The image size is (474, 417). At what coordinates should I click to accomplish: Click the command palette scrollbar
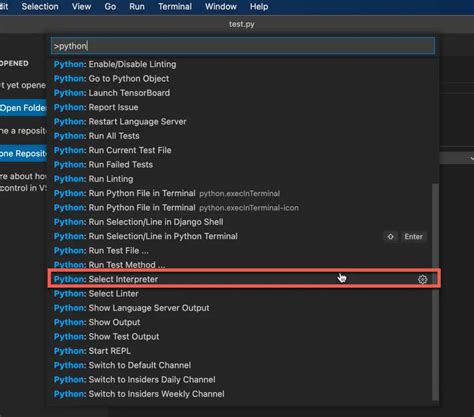(x=435, y=292)
